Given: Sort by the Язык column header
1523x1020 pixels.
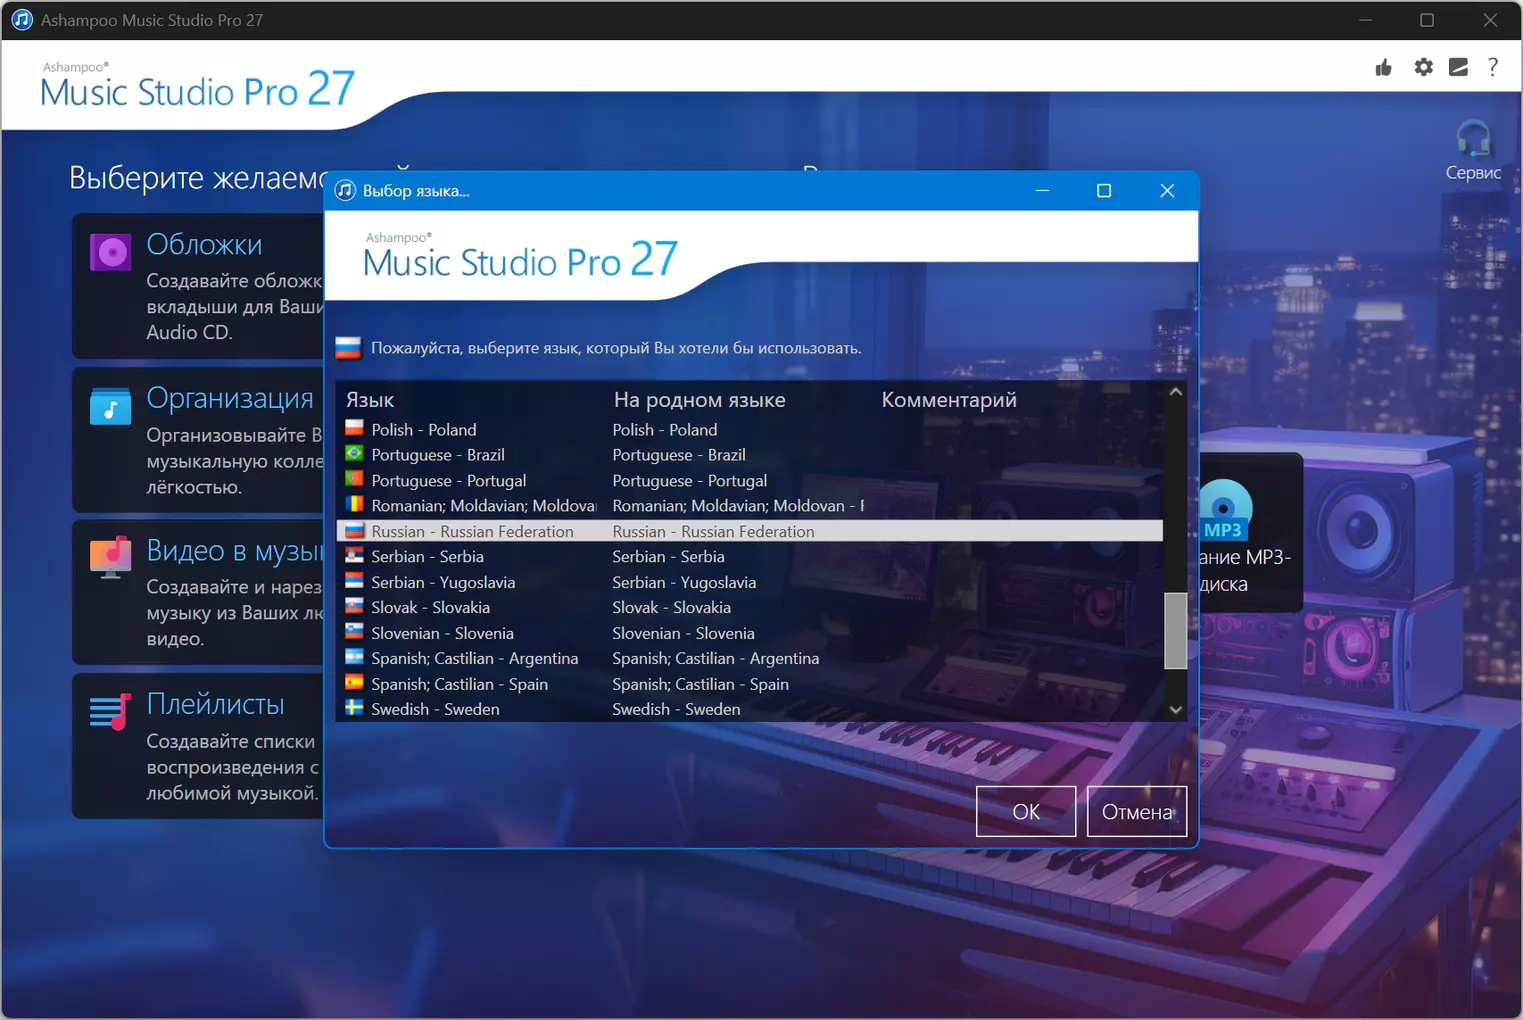Looking at the screenshot, I should [370, 400].
